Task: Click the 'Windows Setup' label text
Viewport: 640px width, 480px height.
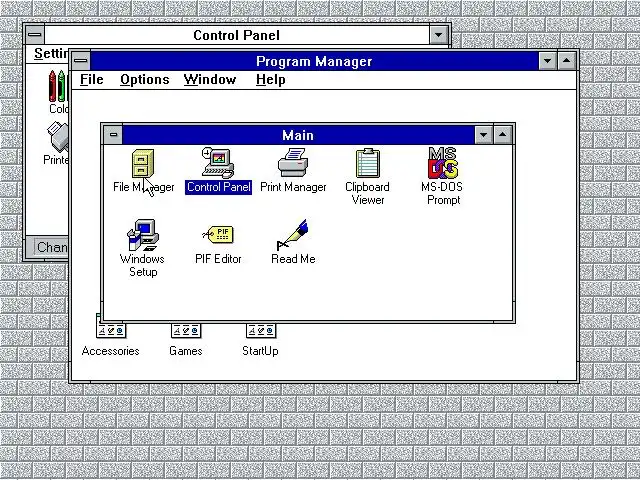Action: (142, 265)
